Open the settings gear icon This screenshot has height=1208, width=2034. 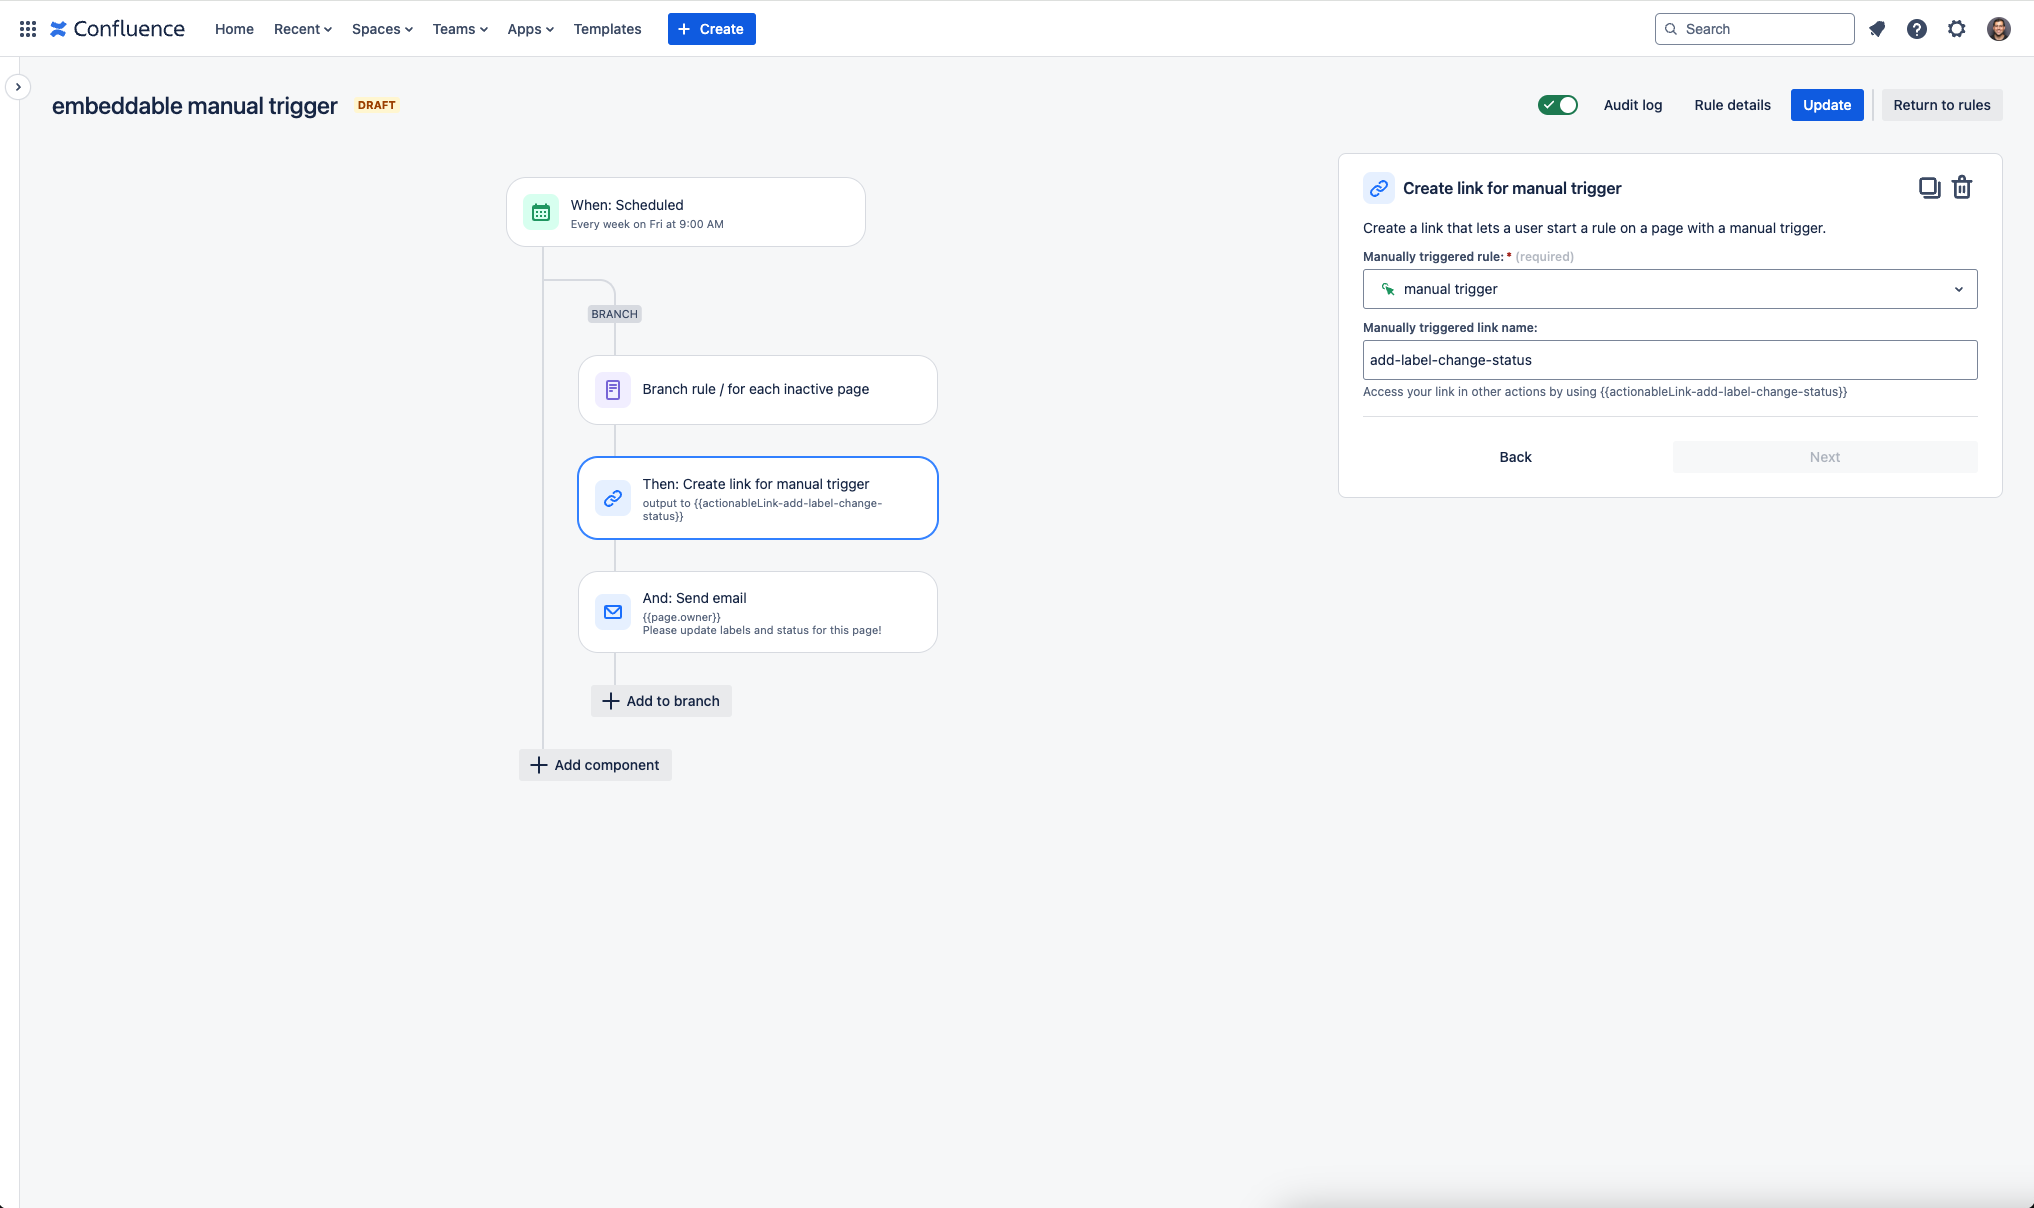pos(1957,29)
